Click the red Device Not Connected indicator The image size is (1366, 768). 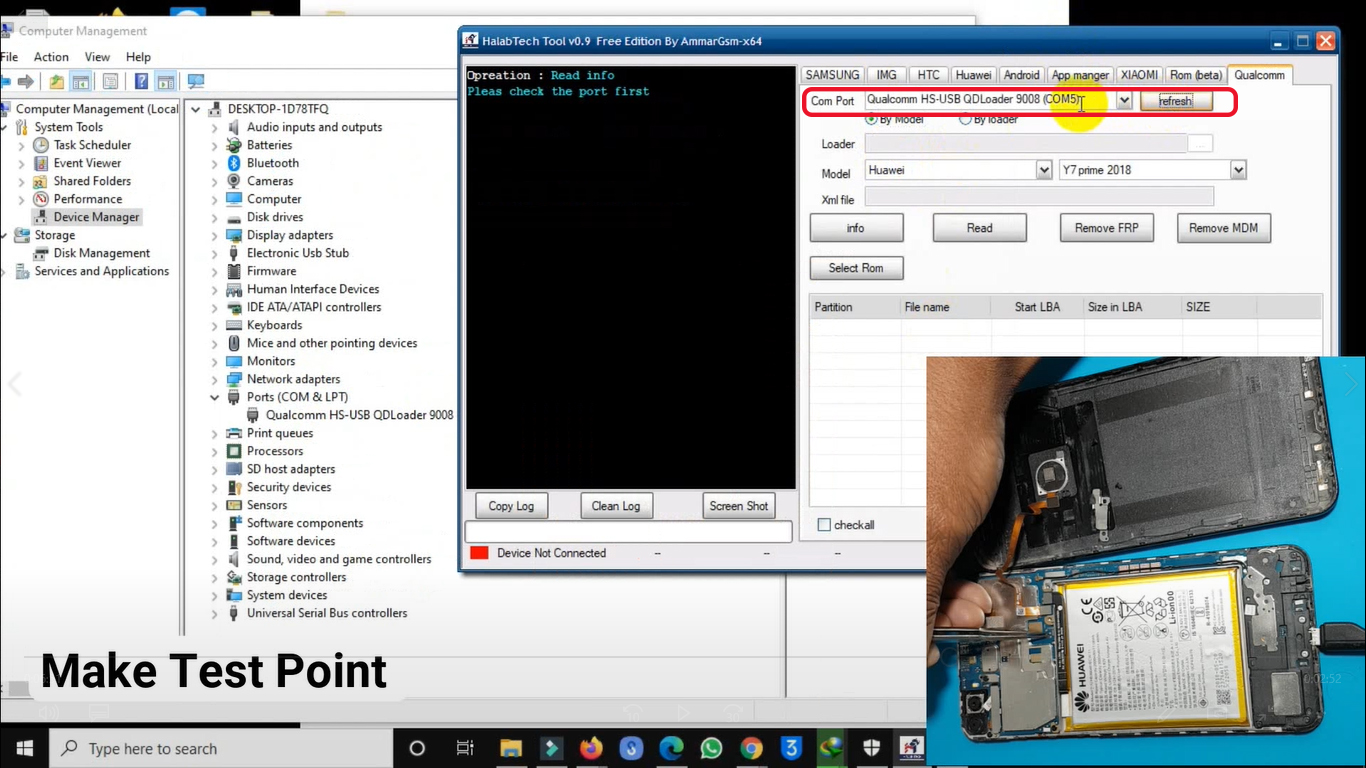479,553
